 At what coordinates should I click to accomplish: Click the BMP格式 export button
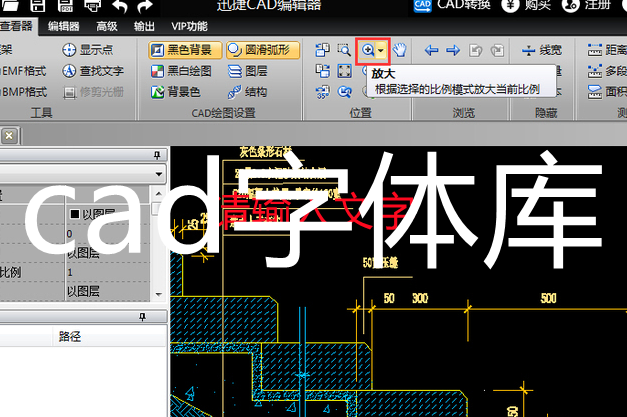pos(23,92)
